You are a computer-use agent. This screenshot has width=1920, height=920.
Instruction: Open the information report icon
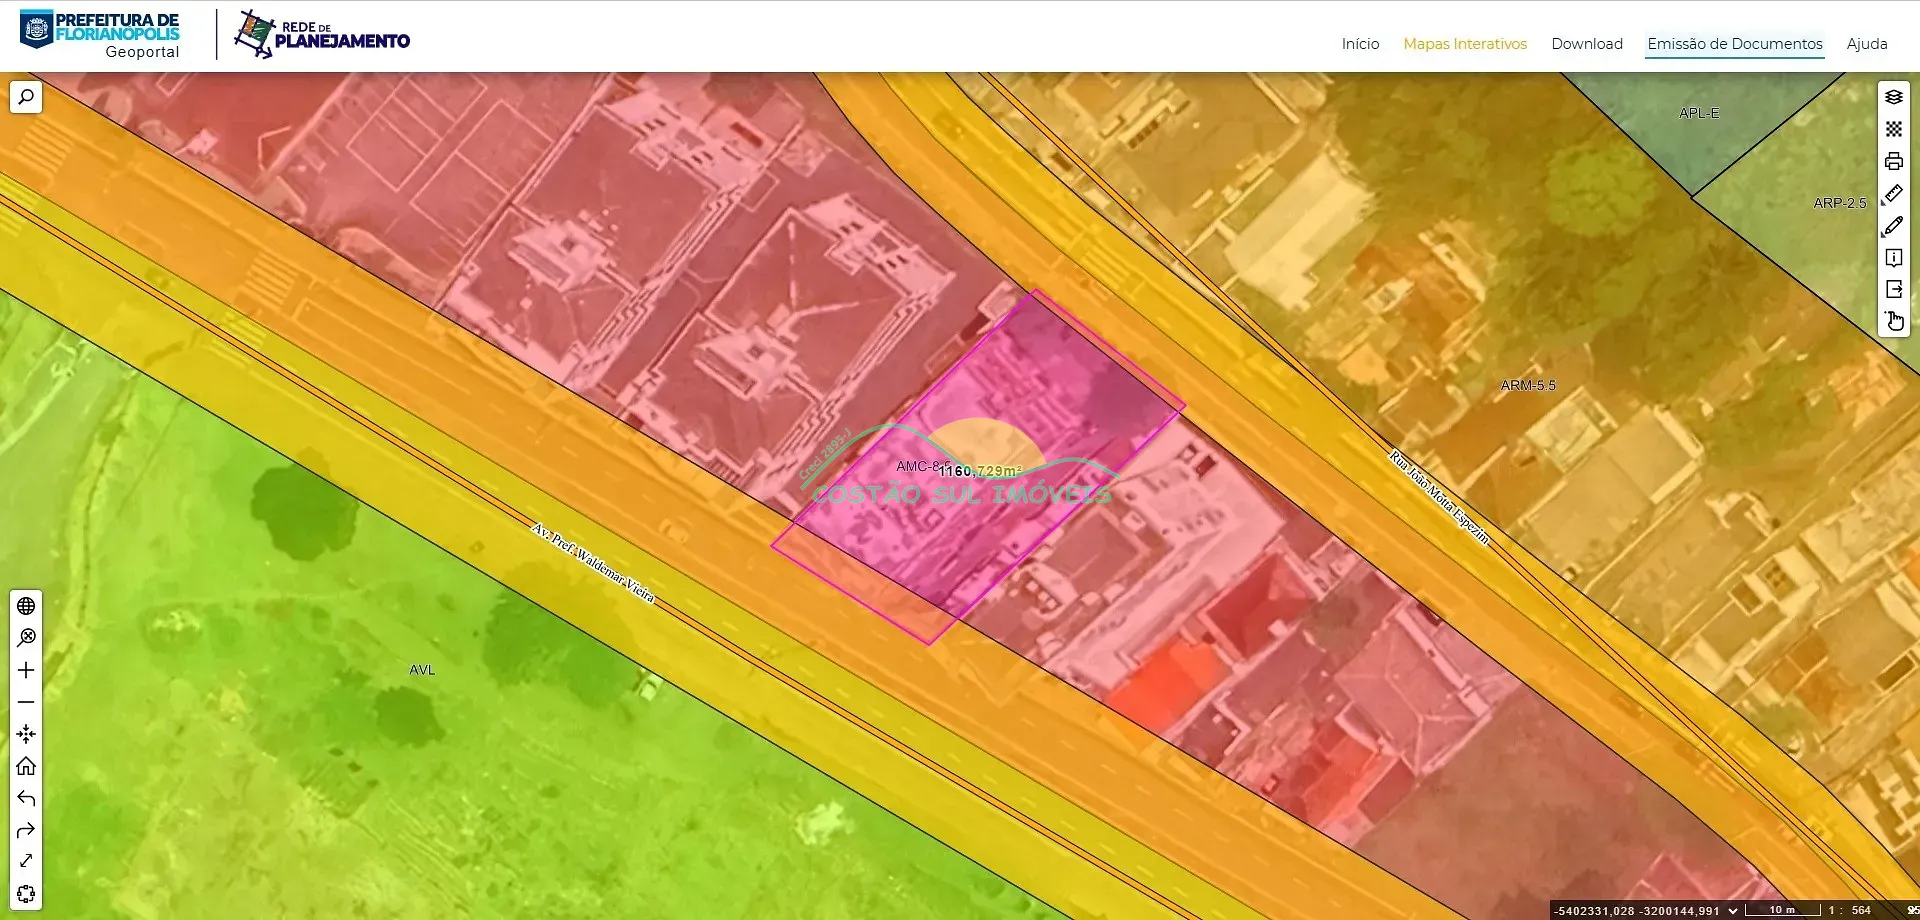coord(1894,257)
